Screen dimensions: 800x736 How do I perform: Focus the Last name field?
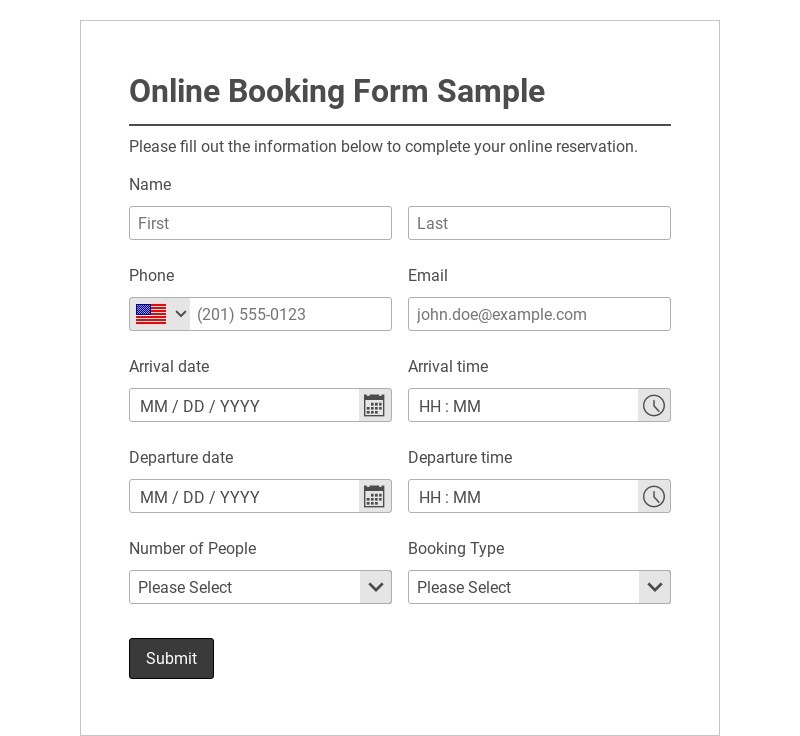click(x=539, y=223)
